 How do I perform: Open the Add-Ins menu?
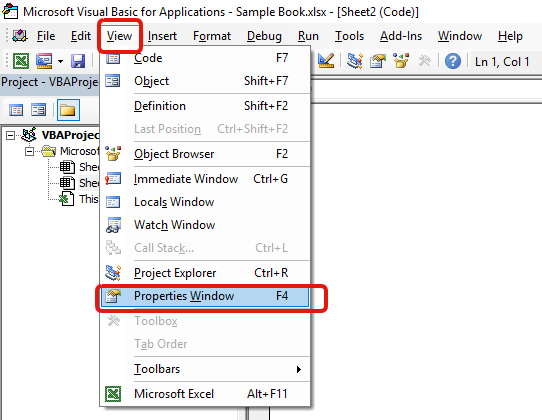click(401, 36)
